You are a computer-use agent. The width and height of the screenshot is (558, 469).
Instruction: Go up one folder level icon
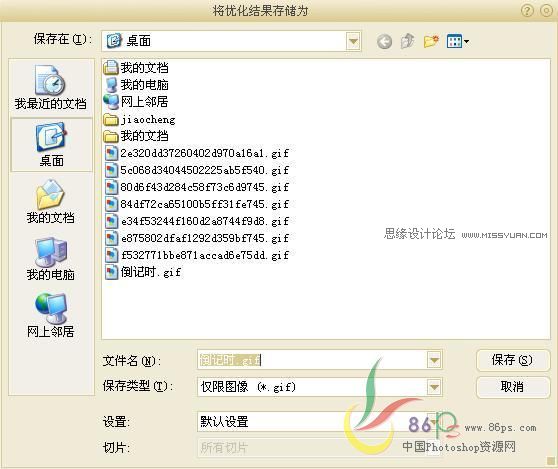point(408,41)
